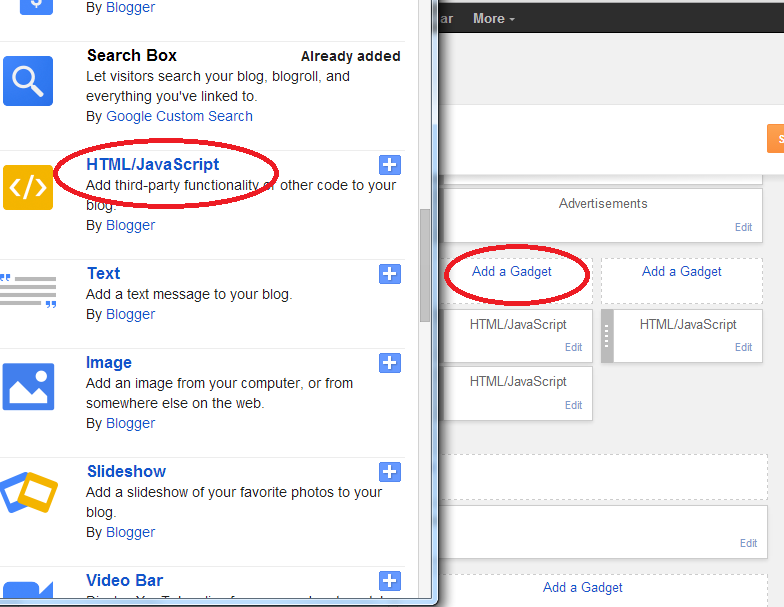Grab the drag handle on the right HTML/JavaScript widget
The width and height of the screenshot is (784, 607).
coord(607,336)
